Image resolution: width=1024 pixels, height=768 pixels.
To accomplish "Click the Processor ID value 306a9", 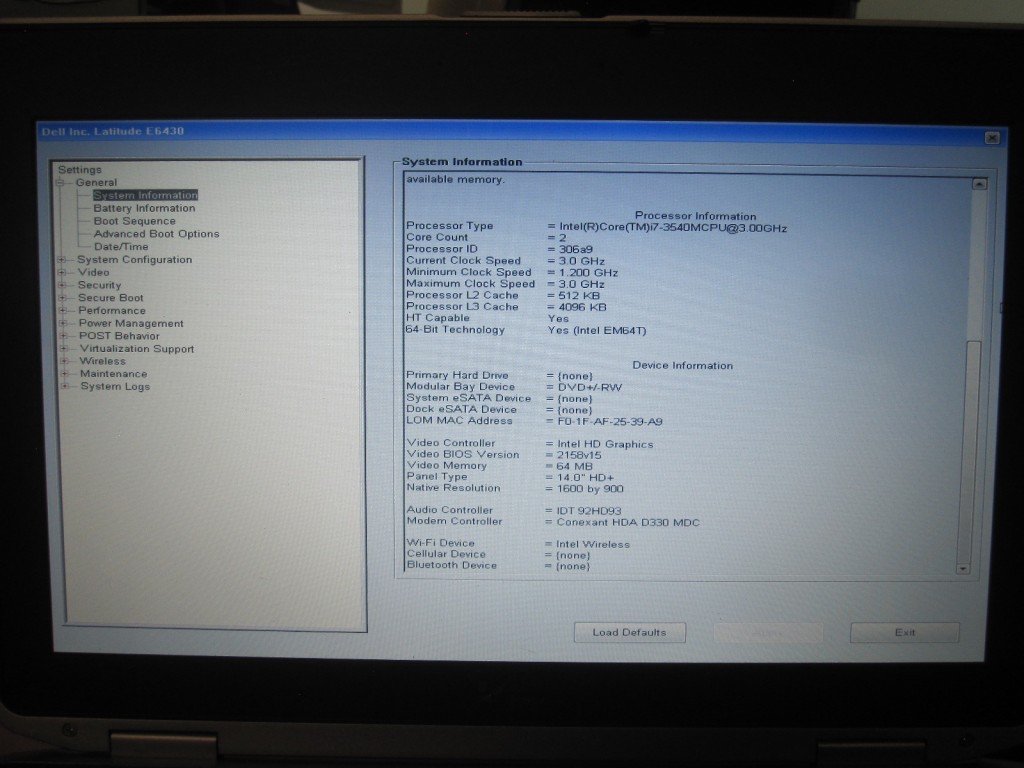I will coord(575,249).
